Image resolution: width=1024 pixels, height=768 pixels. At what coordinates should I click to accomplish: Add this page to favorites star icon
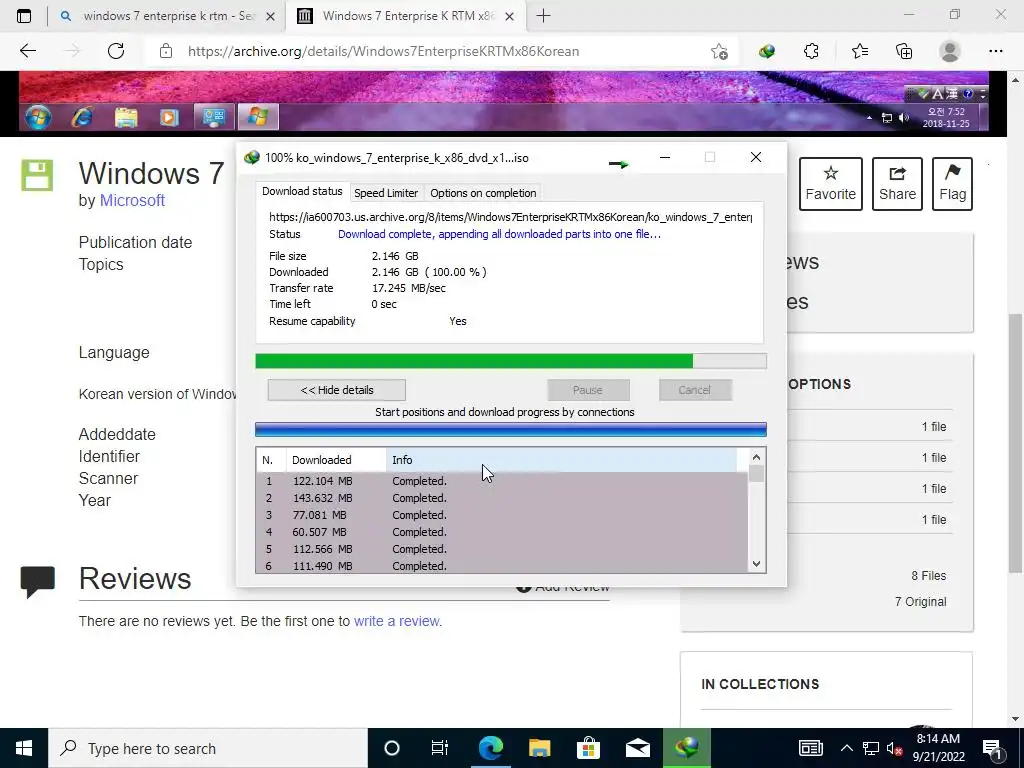719,51
